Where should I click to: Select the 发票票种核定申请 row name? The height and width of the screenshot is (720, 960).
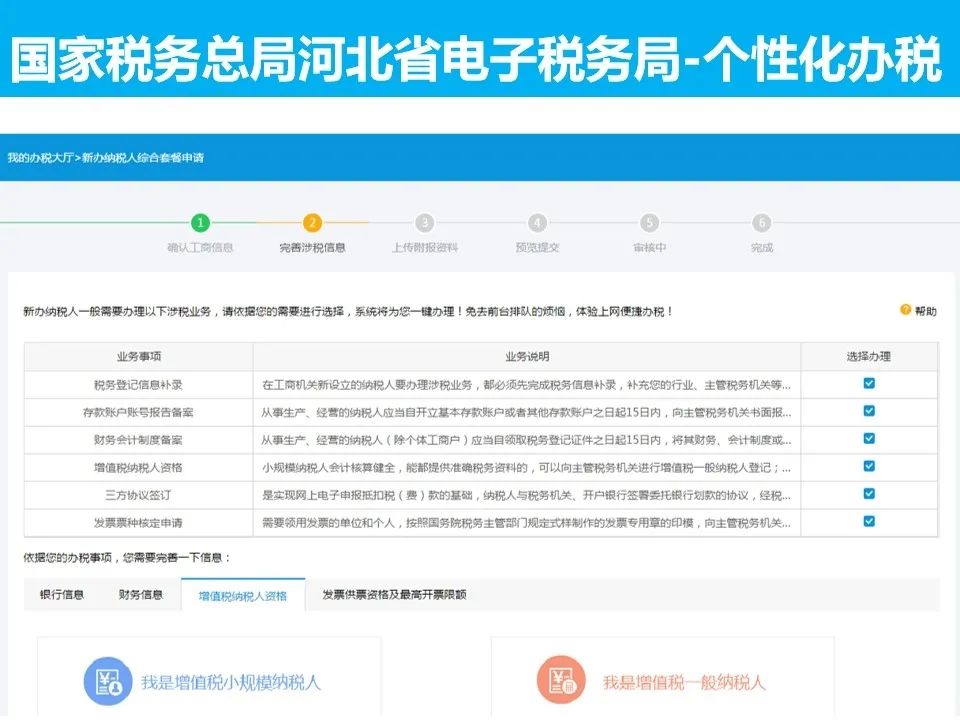pos(138,522)
